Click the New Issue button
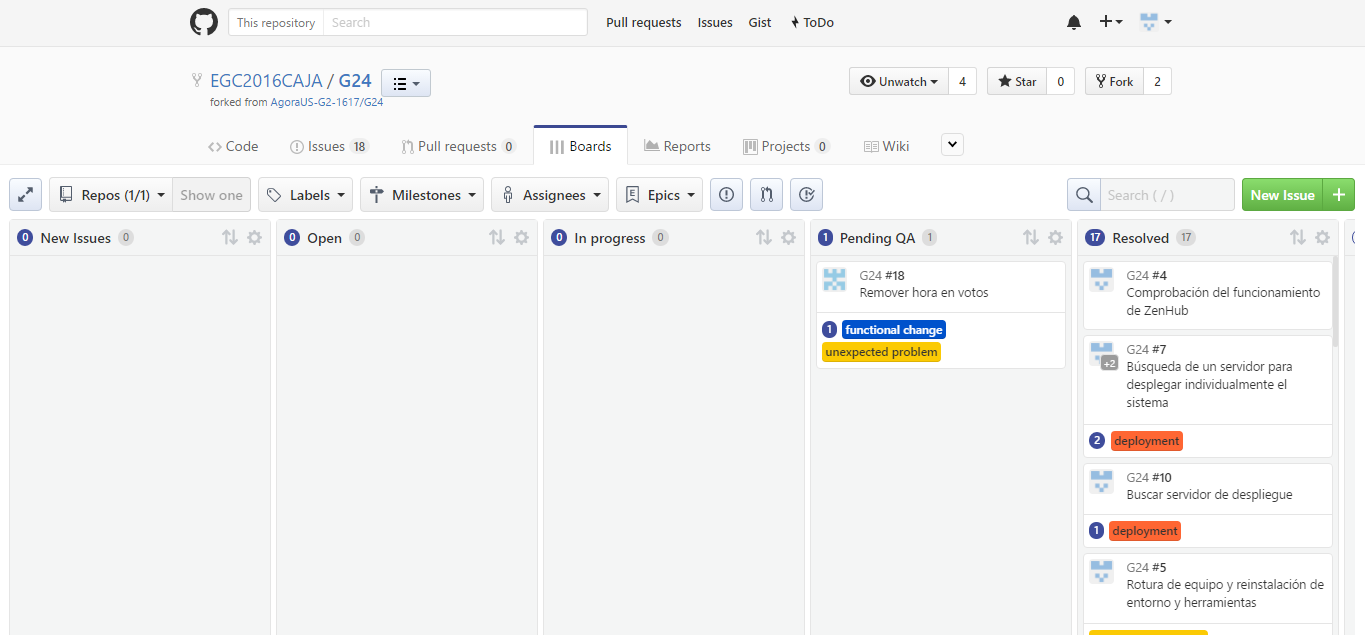Viewport: 1365px width, 635px height. pyautogui.click(x=1282, y=195)
